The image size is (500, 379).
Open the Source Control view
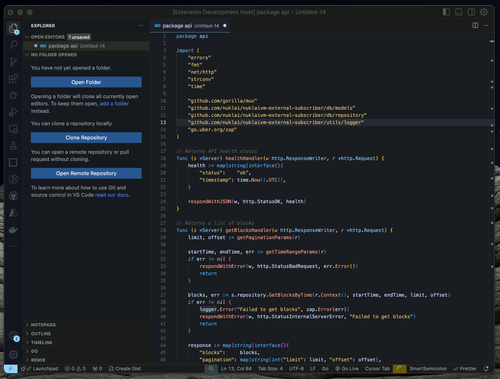tap(13, 62)
